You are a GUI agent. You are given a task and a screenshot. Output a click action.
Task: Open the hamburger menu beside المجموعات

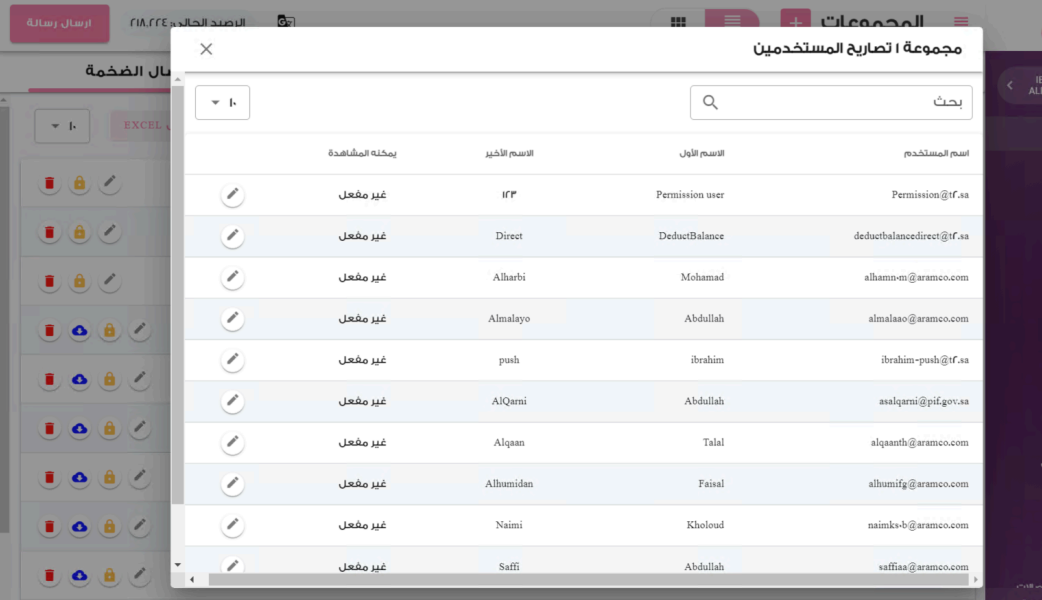pos(961,22)
